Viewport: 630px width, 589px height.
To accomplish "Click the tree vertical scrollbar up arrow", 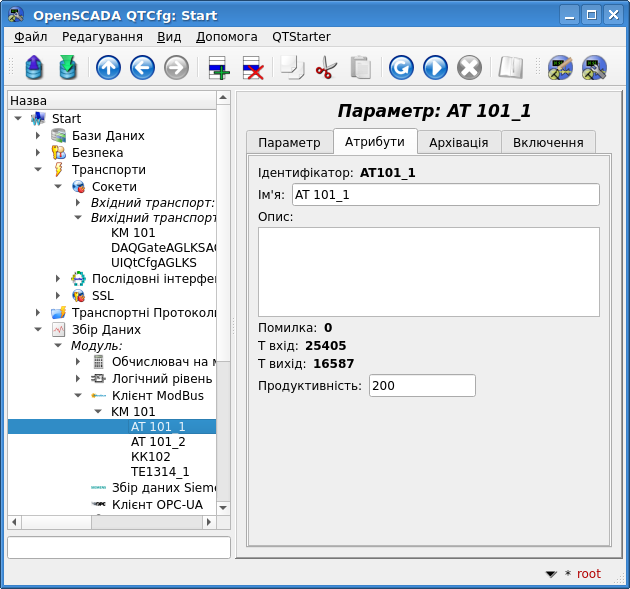I will pyautogui.click(x=223, y=98).
